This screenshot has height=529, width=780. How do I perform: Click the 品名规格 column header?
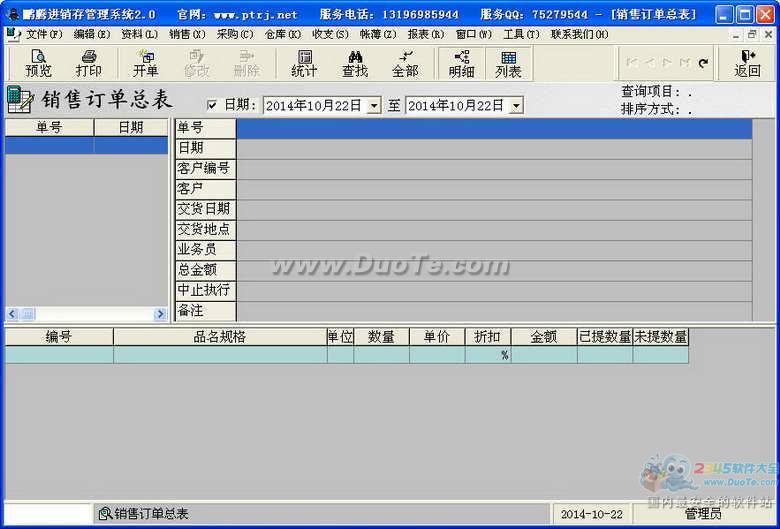click(x=220, y=337)
